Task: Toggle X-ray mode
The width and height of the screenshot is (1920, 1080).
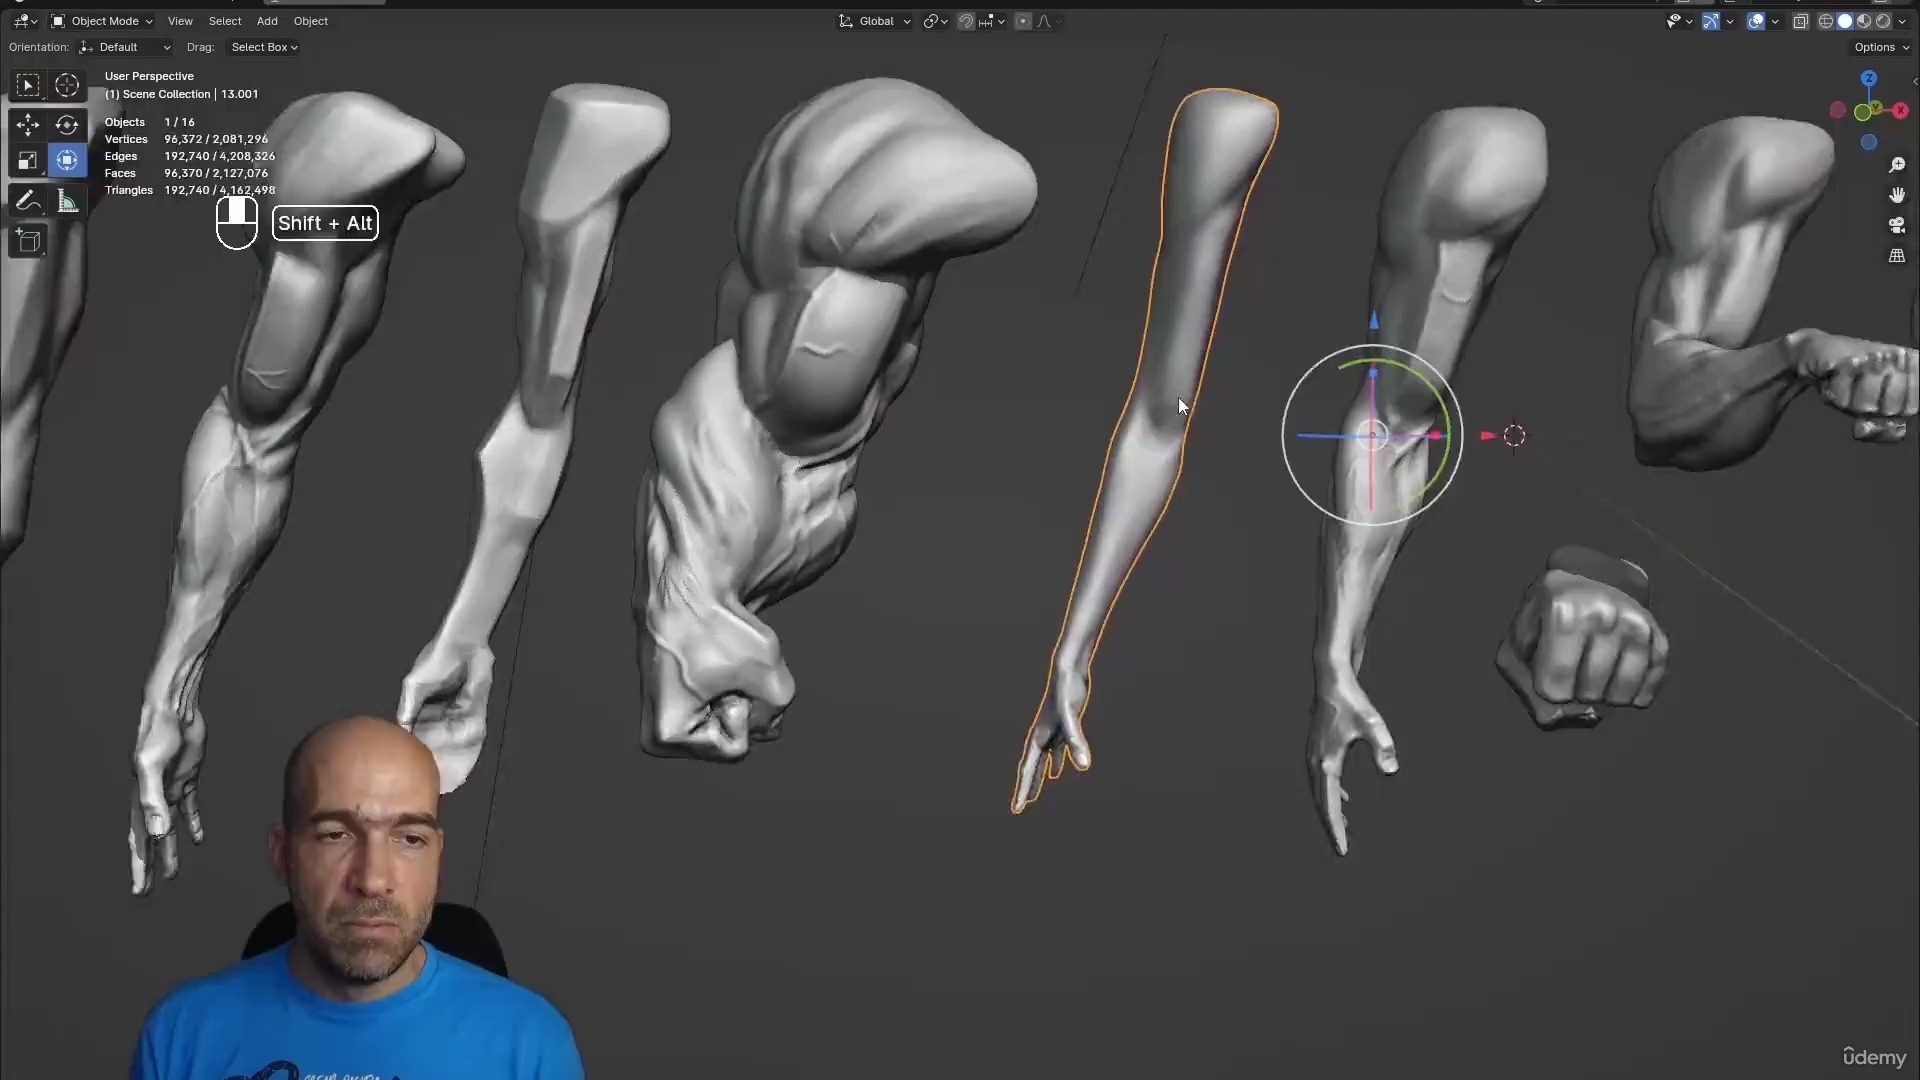Action: pyautogui.click(x=1801, y=21)
